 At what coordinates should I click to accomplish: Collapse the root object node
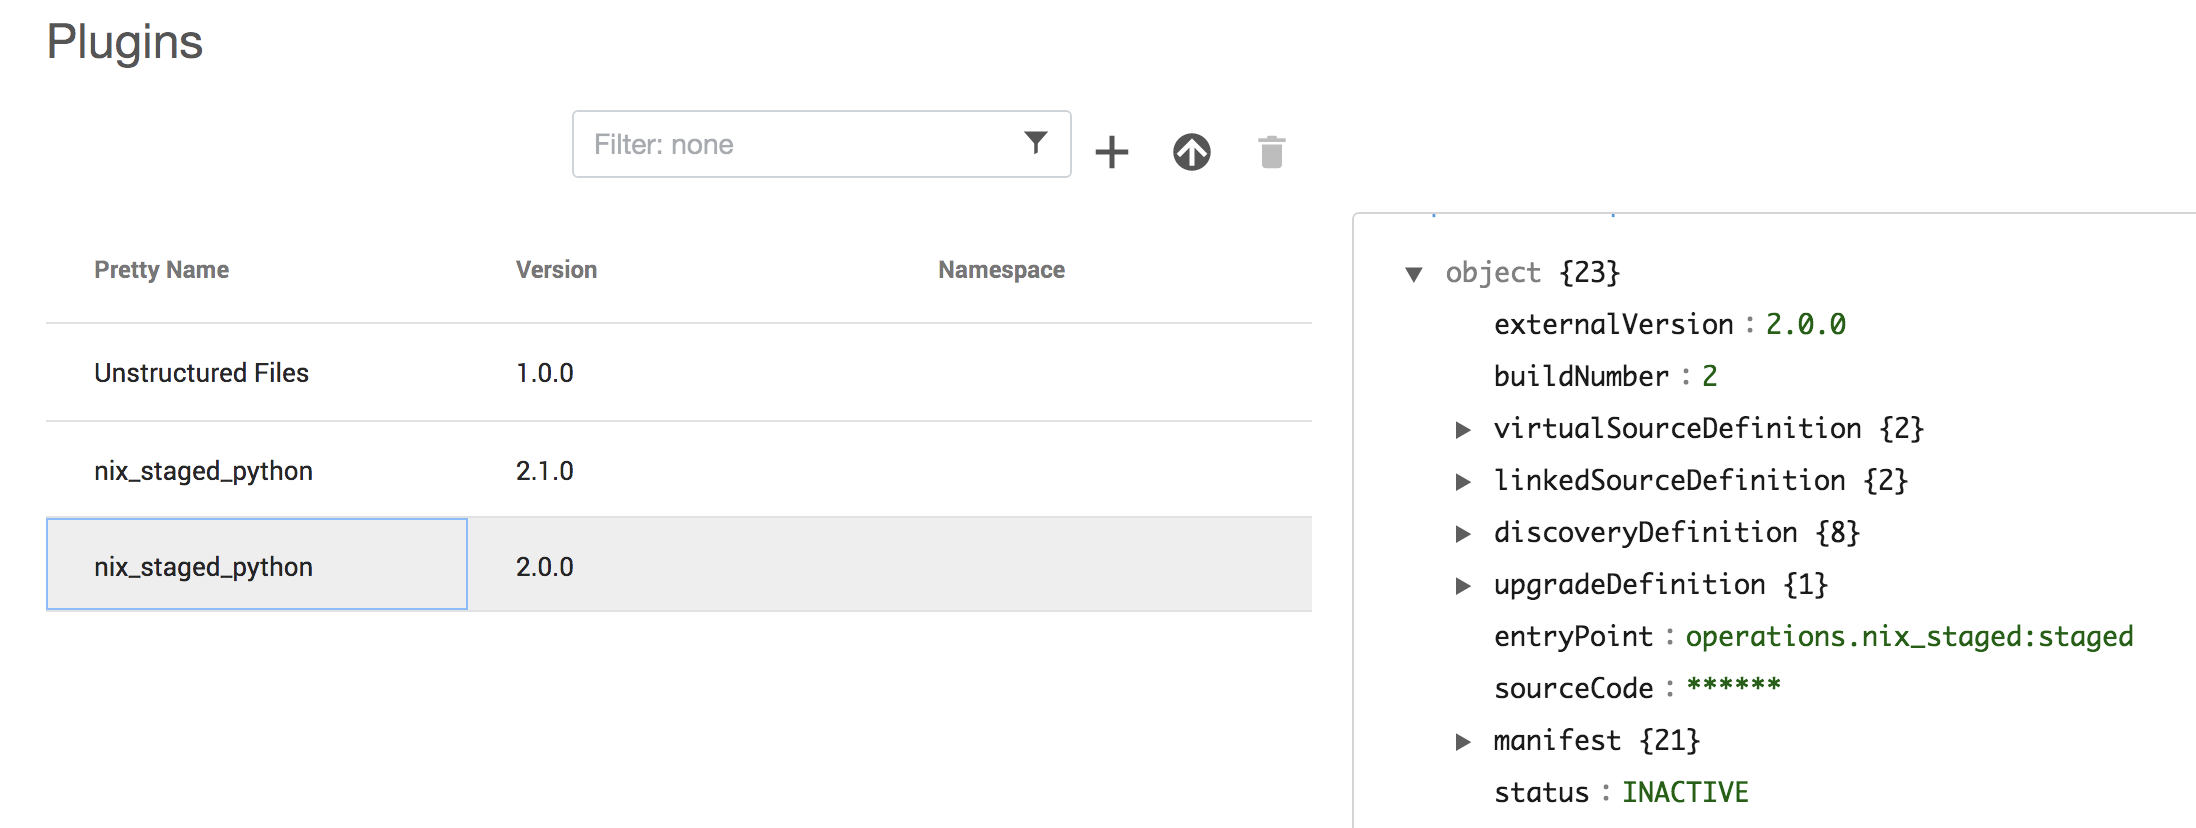1414,274
